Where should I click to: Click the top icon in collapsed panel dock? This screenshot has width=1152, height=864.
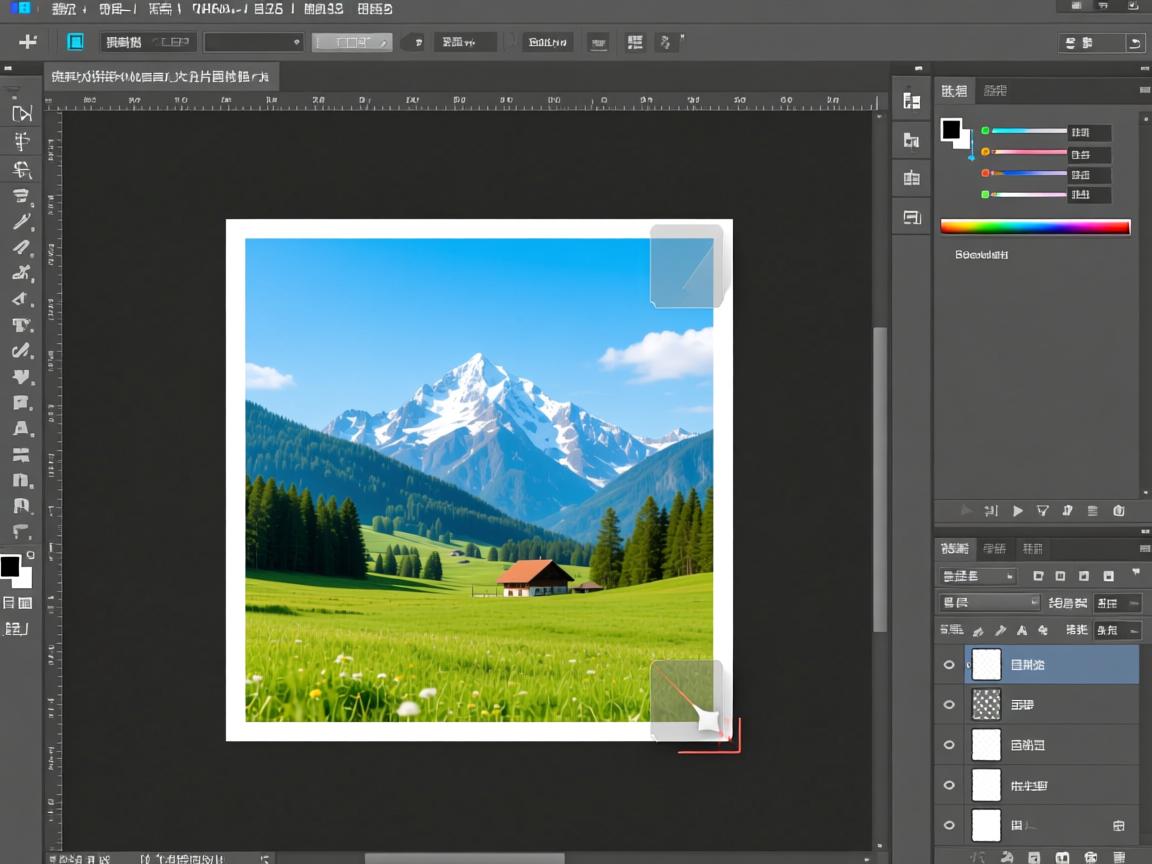911,101
